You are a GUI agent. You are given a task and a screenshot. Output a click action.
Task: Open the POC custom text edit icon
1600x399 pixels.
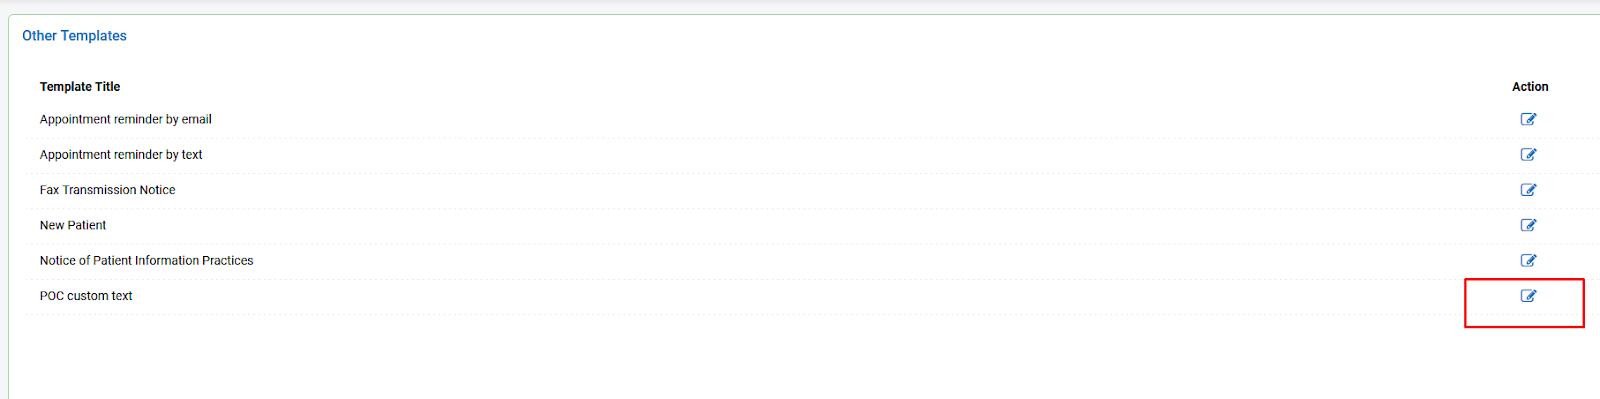pos(1528,296)
